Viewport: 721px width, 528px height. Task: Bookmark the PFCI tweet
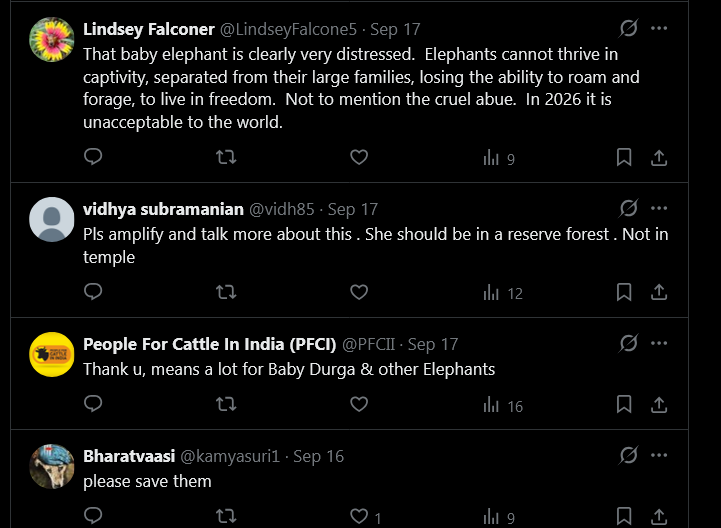pos(624,404)
